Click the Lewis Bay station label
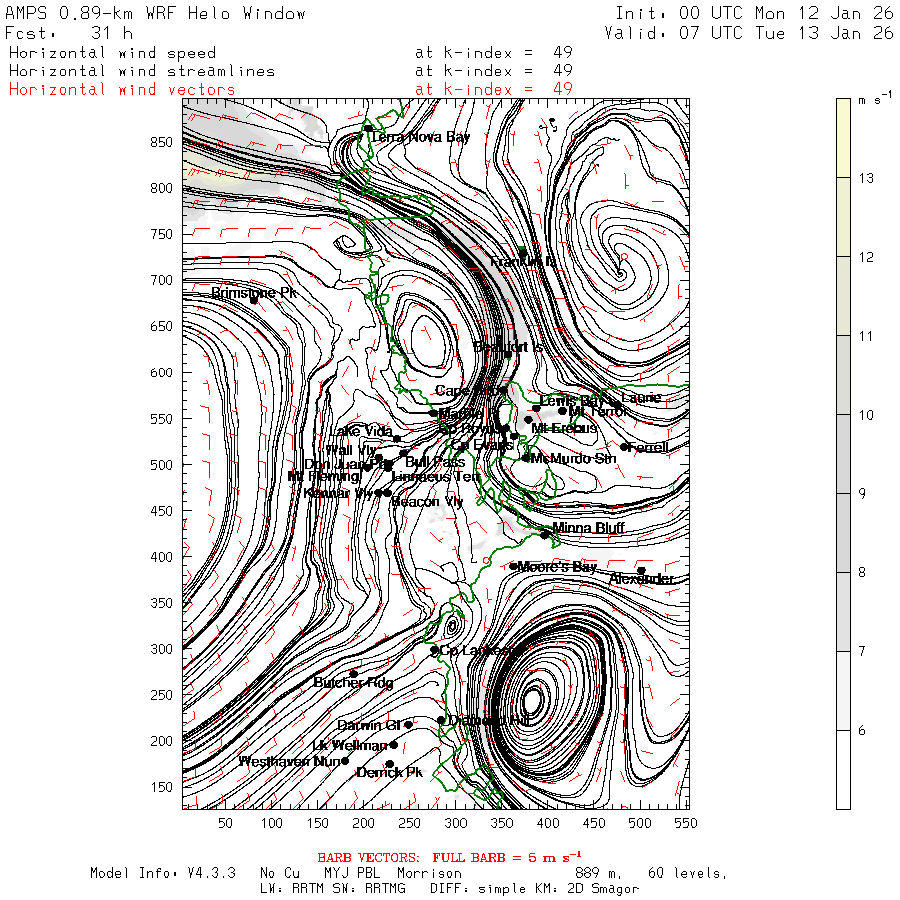The height and width of the screenshot is (900, 900). click(x=572, y=401)
